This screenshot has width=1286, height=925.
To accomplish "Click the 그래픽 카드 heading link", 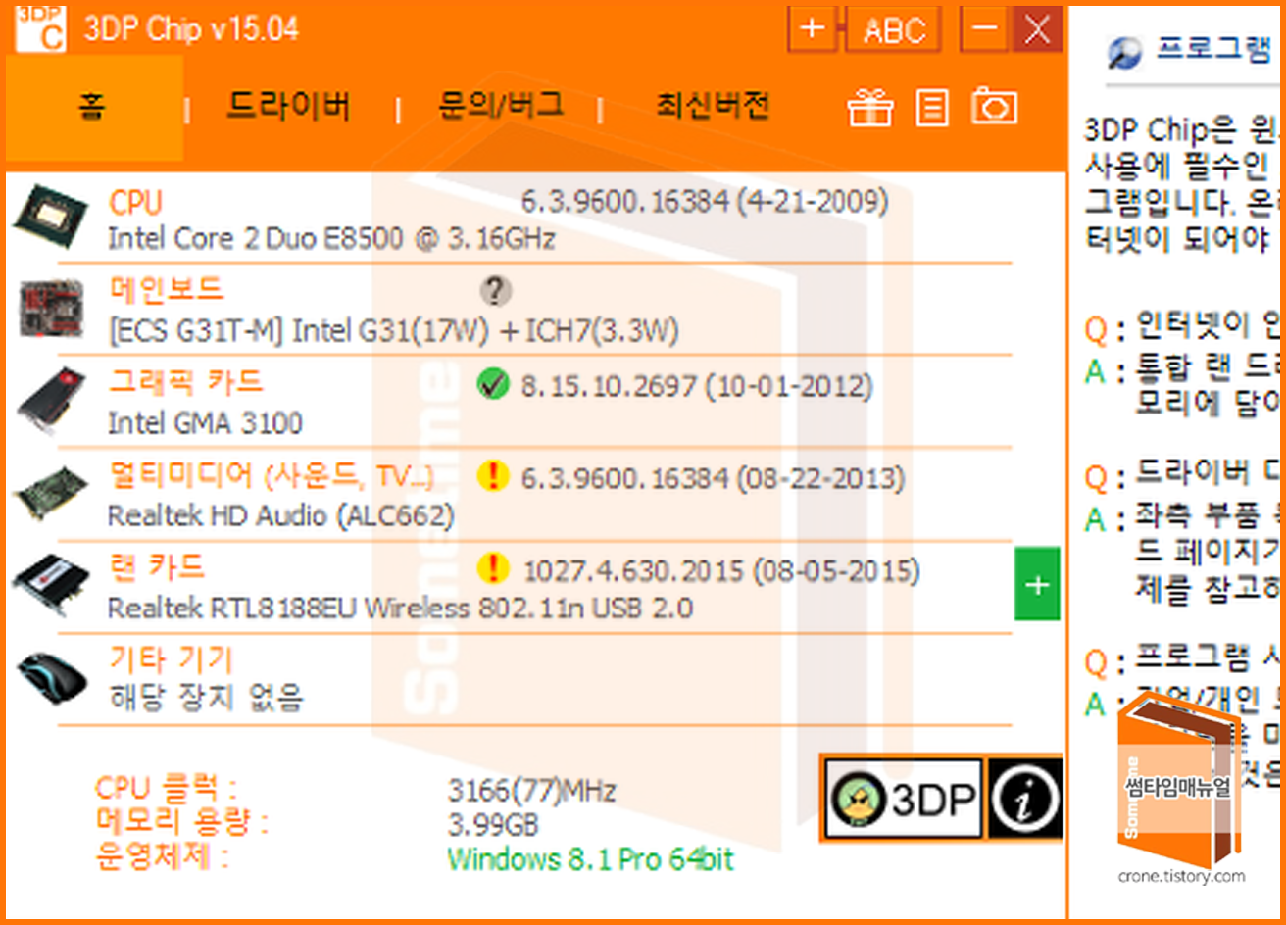I will pyautogui.click(x=185, y=382).
